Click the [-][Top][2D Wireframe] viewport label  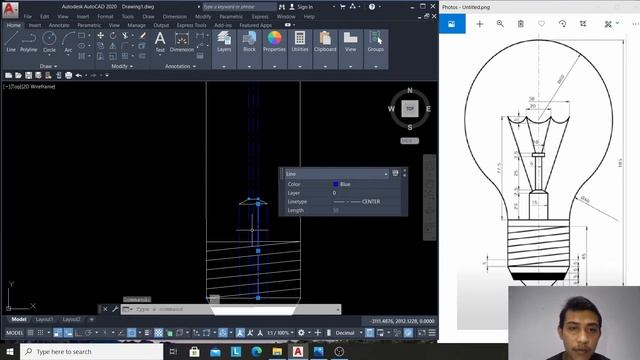[x=29, y=87]
